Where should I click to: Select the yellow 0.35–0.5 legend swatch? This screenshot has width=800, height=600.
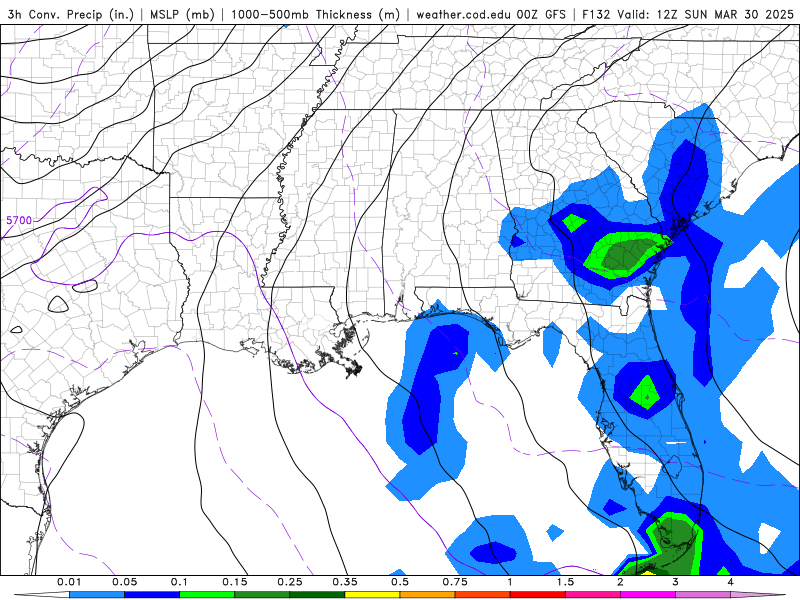372,595
